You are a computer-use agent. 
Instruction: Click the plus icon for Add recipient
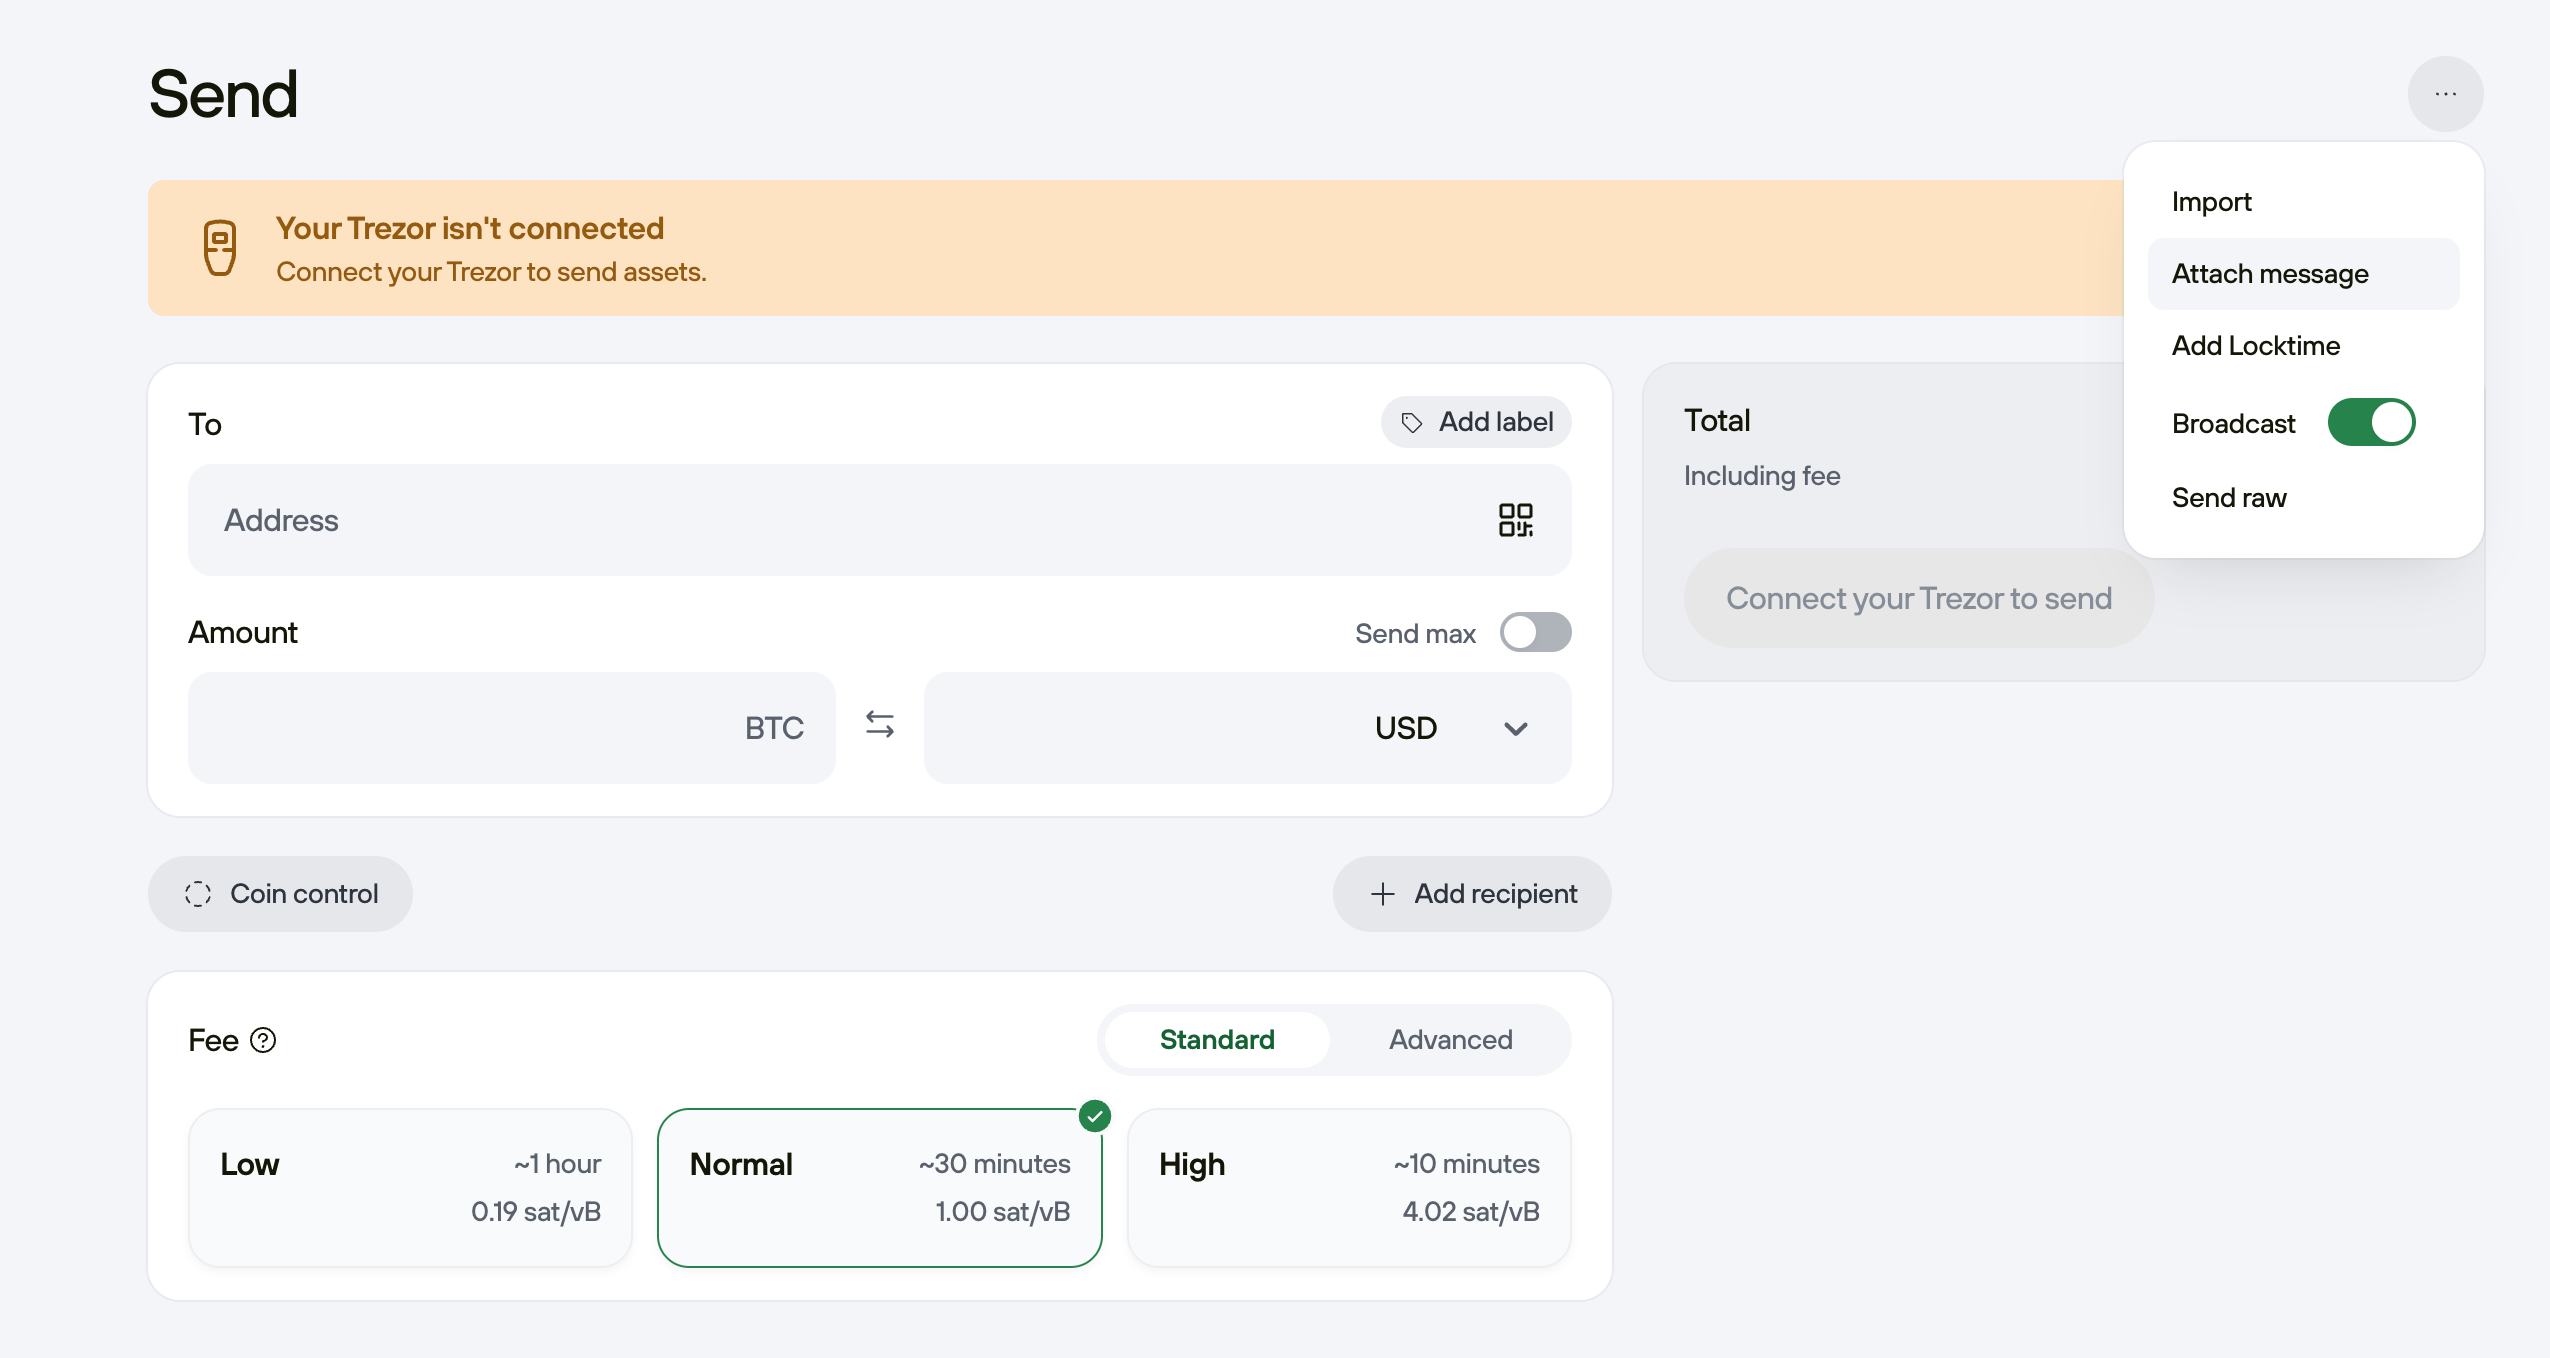[x=1382, y=894]
